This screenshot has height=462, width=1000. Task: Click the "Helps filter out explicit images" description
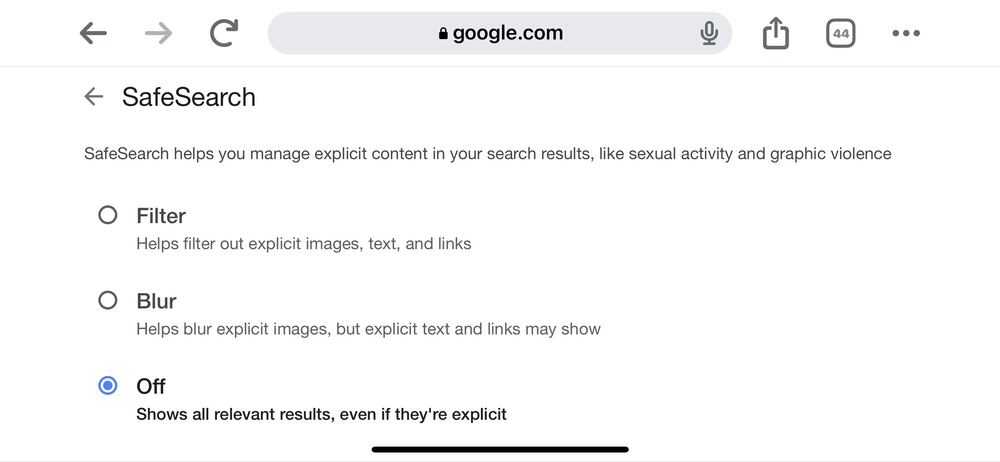click(303, 243)
